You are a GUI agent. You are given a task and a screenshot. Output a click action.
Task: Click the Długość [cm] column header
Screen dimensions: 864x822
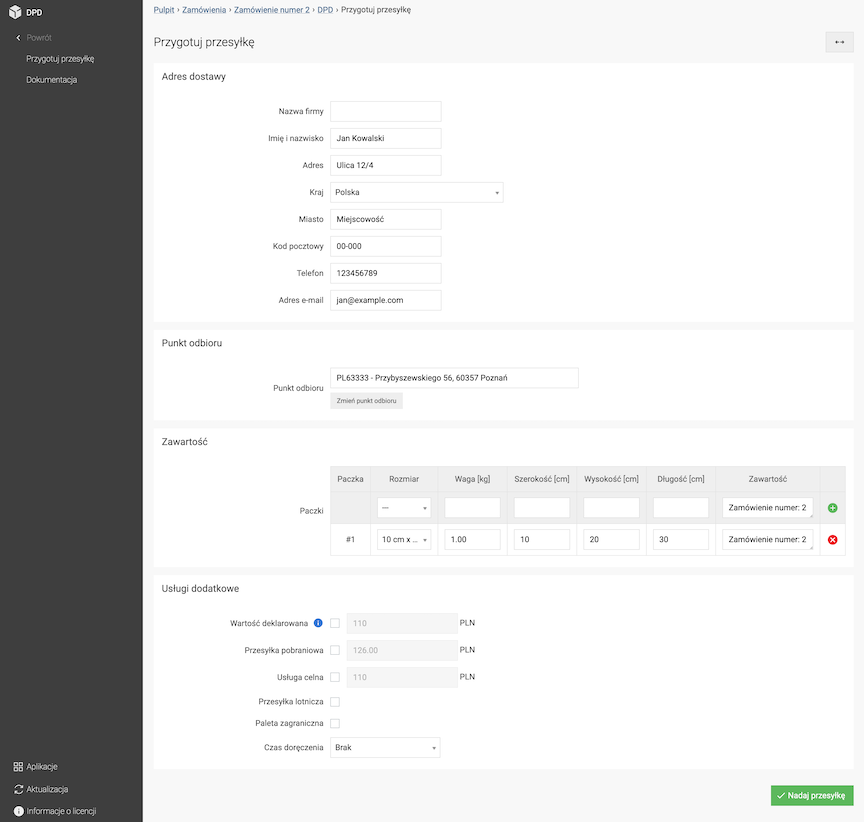[x=681, y=479]
